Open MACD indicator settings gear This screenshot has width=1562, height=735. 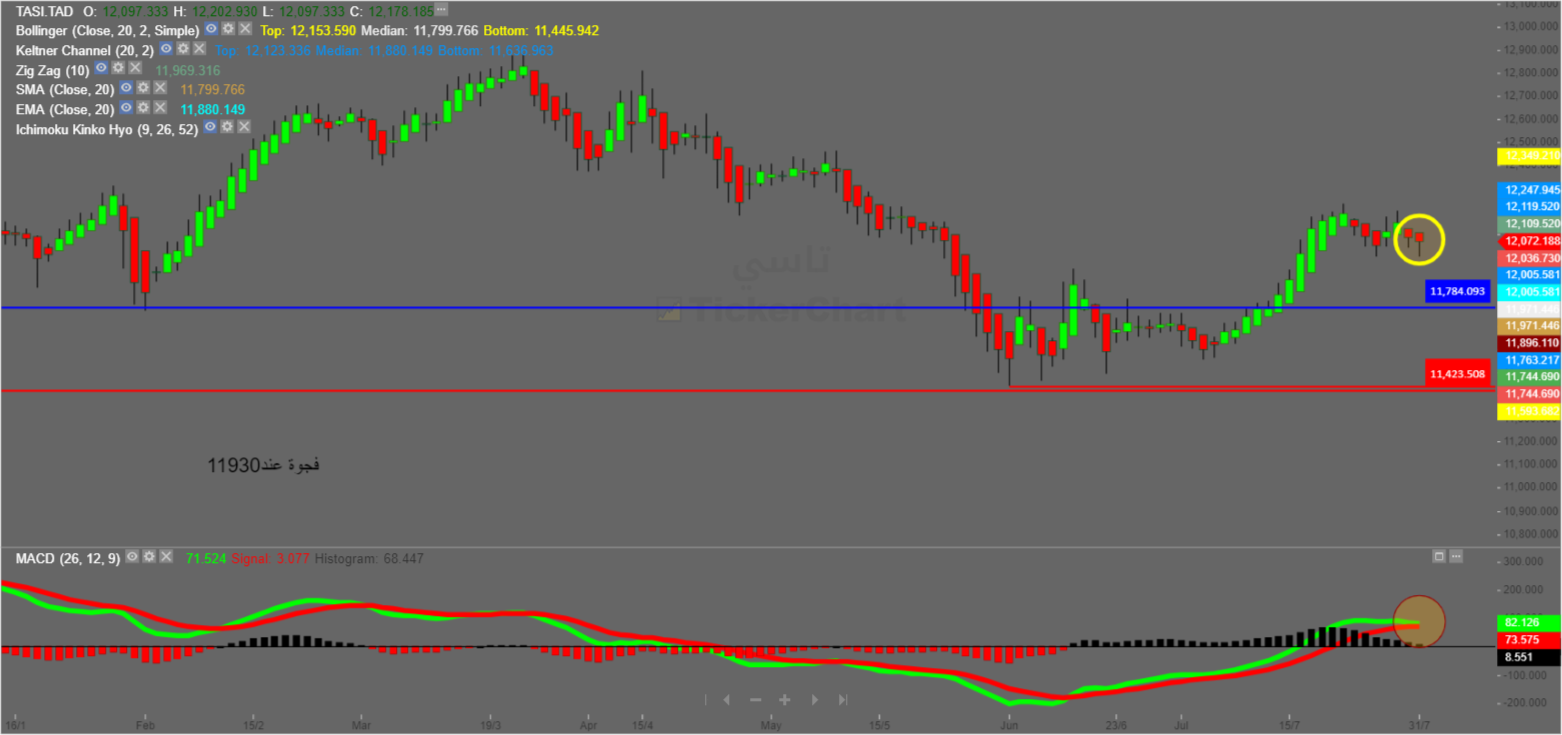tap(149, 556)
